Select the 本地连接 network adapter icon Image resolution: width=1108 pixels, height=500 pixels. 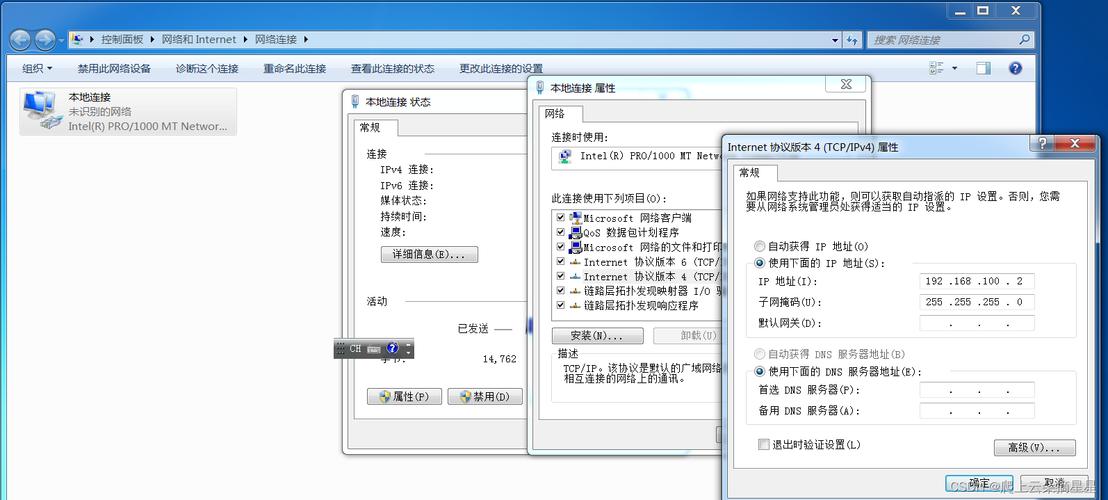point(40,111)
